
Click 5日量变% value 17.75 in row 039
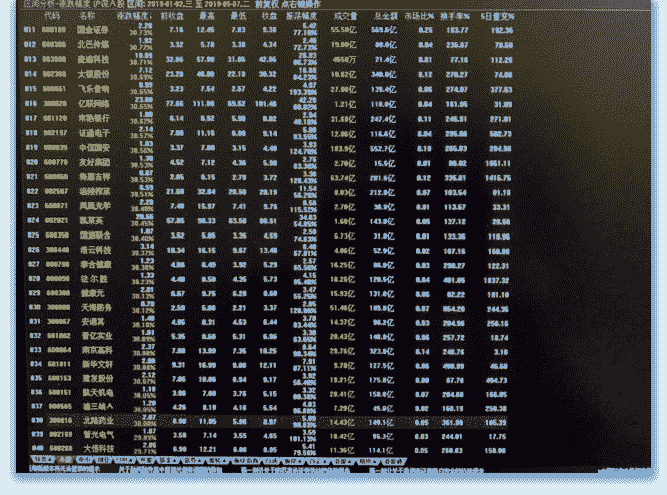(x=497, y=436)
